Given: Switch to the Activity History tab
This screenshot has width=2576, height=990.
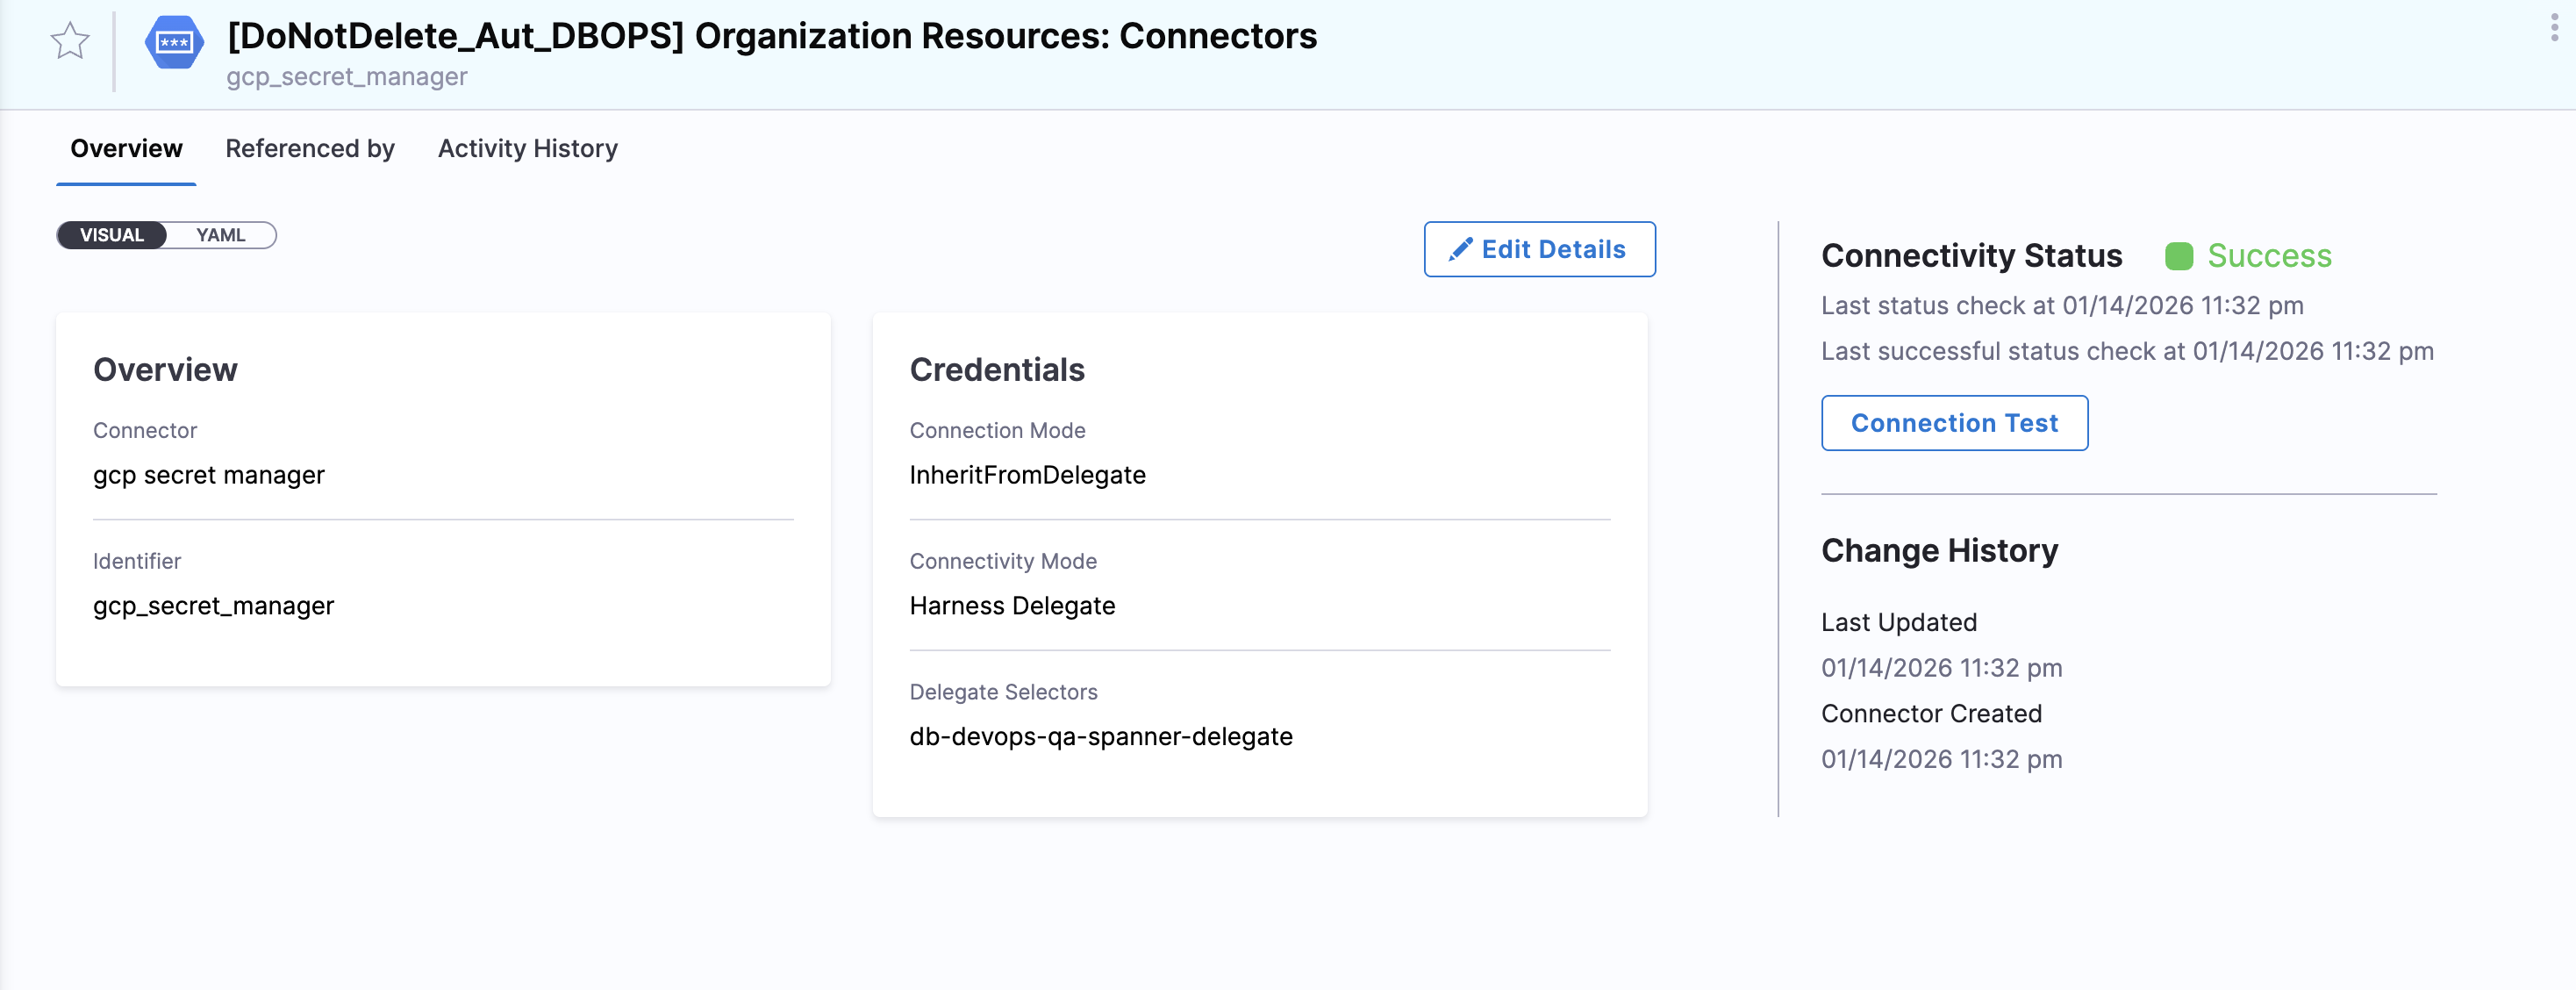Looking at the screenshot, I should click(x=527, y=148).
